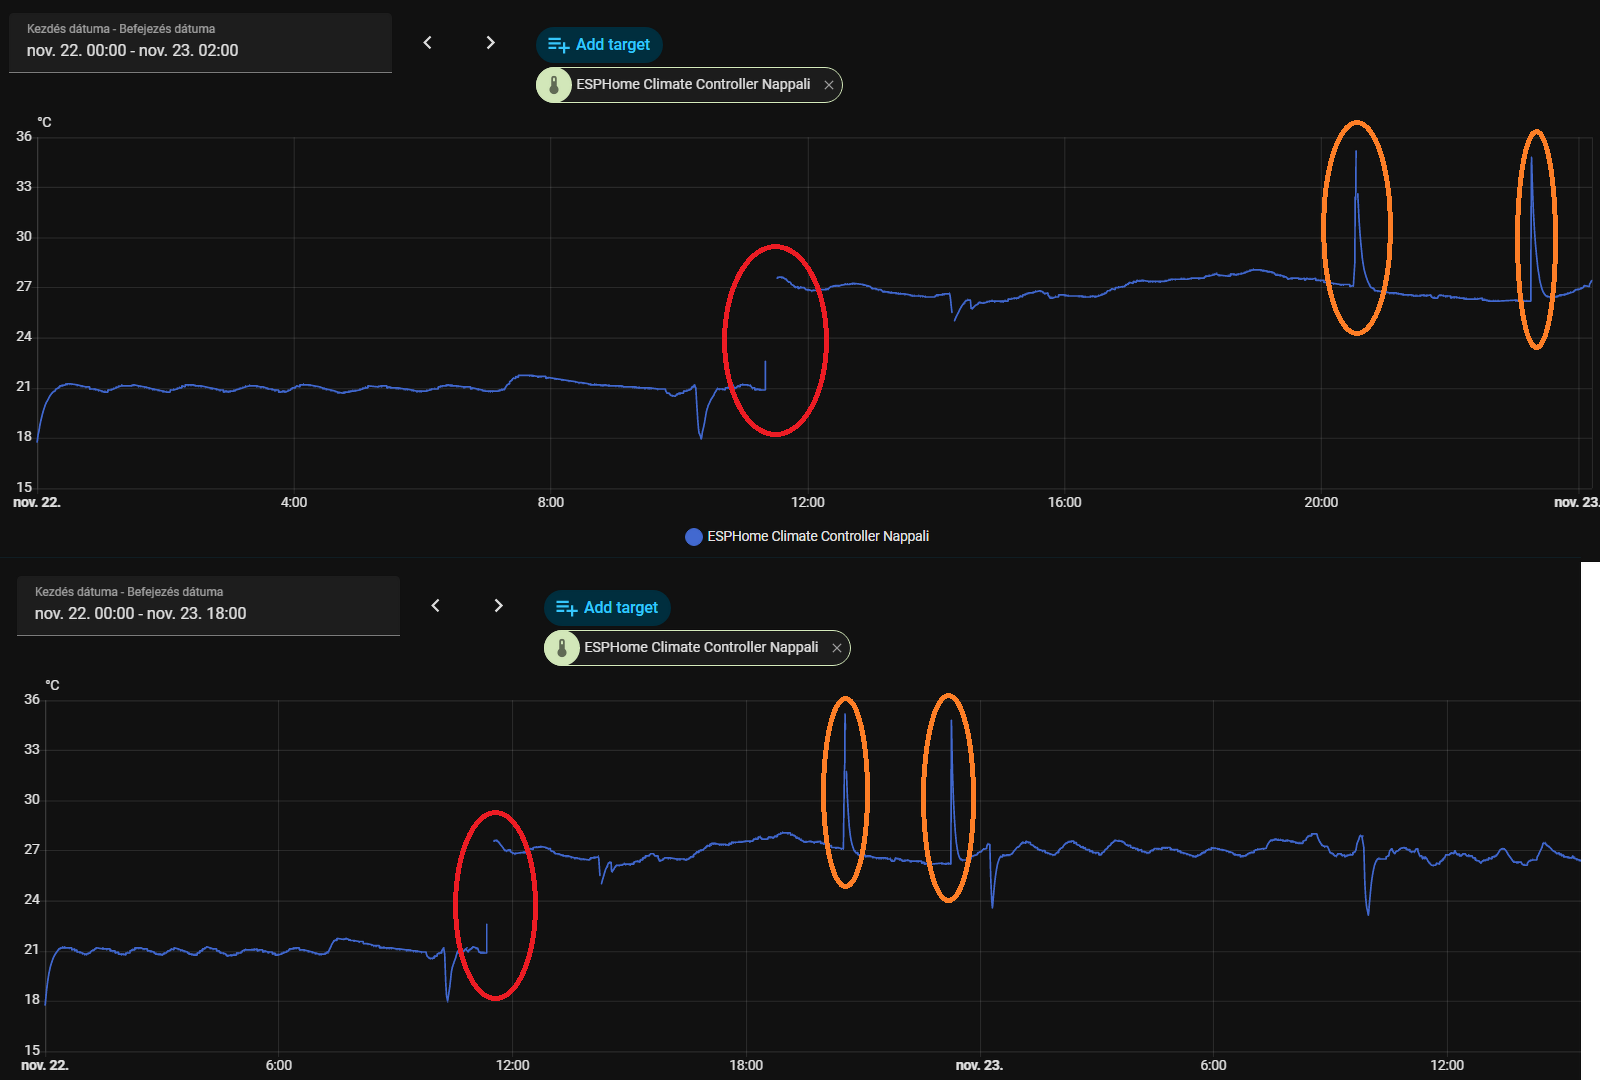Remove ESPHome Climate Controller Nappali chip in top panel
This screenshot has width=1600, height=1080.
(829, 85)
